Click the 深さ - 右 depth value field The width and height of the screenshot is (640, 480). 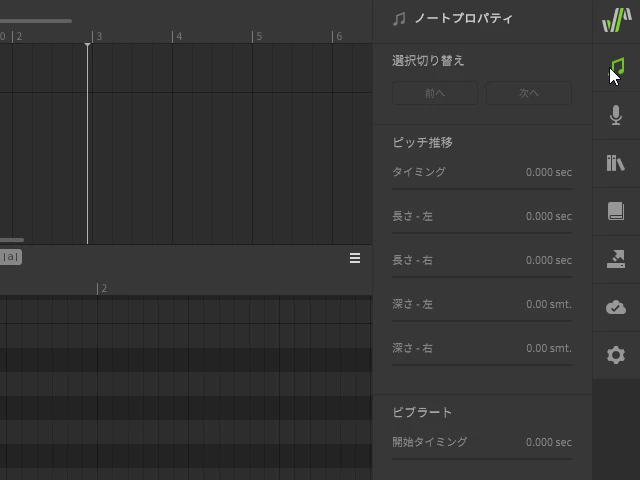coord(548,348)
